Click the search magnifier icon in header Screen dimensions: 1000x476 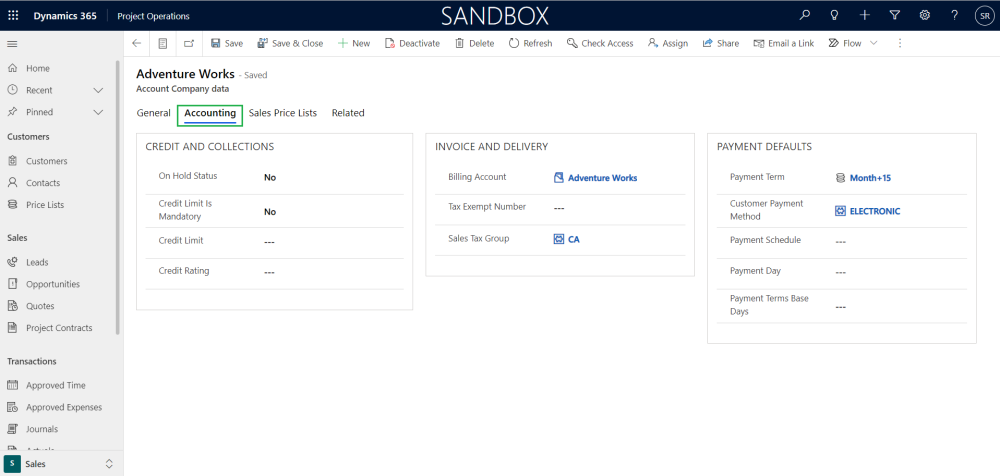pos(805,16)
